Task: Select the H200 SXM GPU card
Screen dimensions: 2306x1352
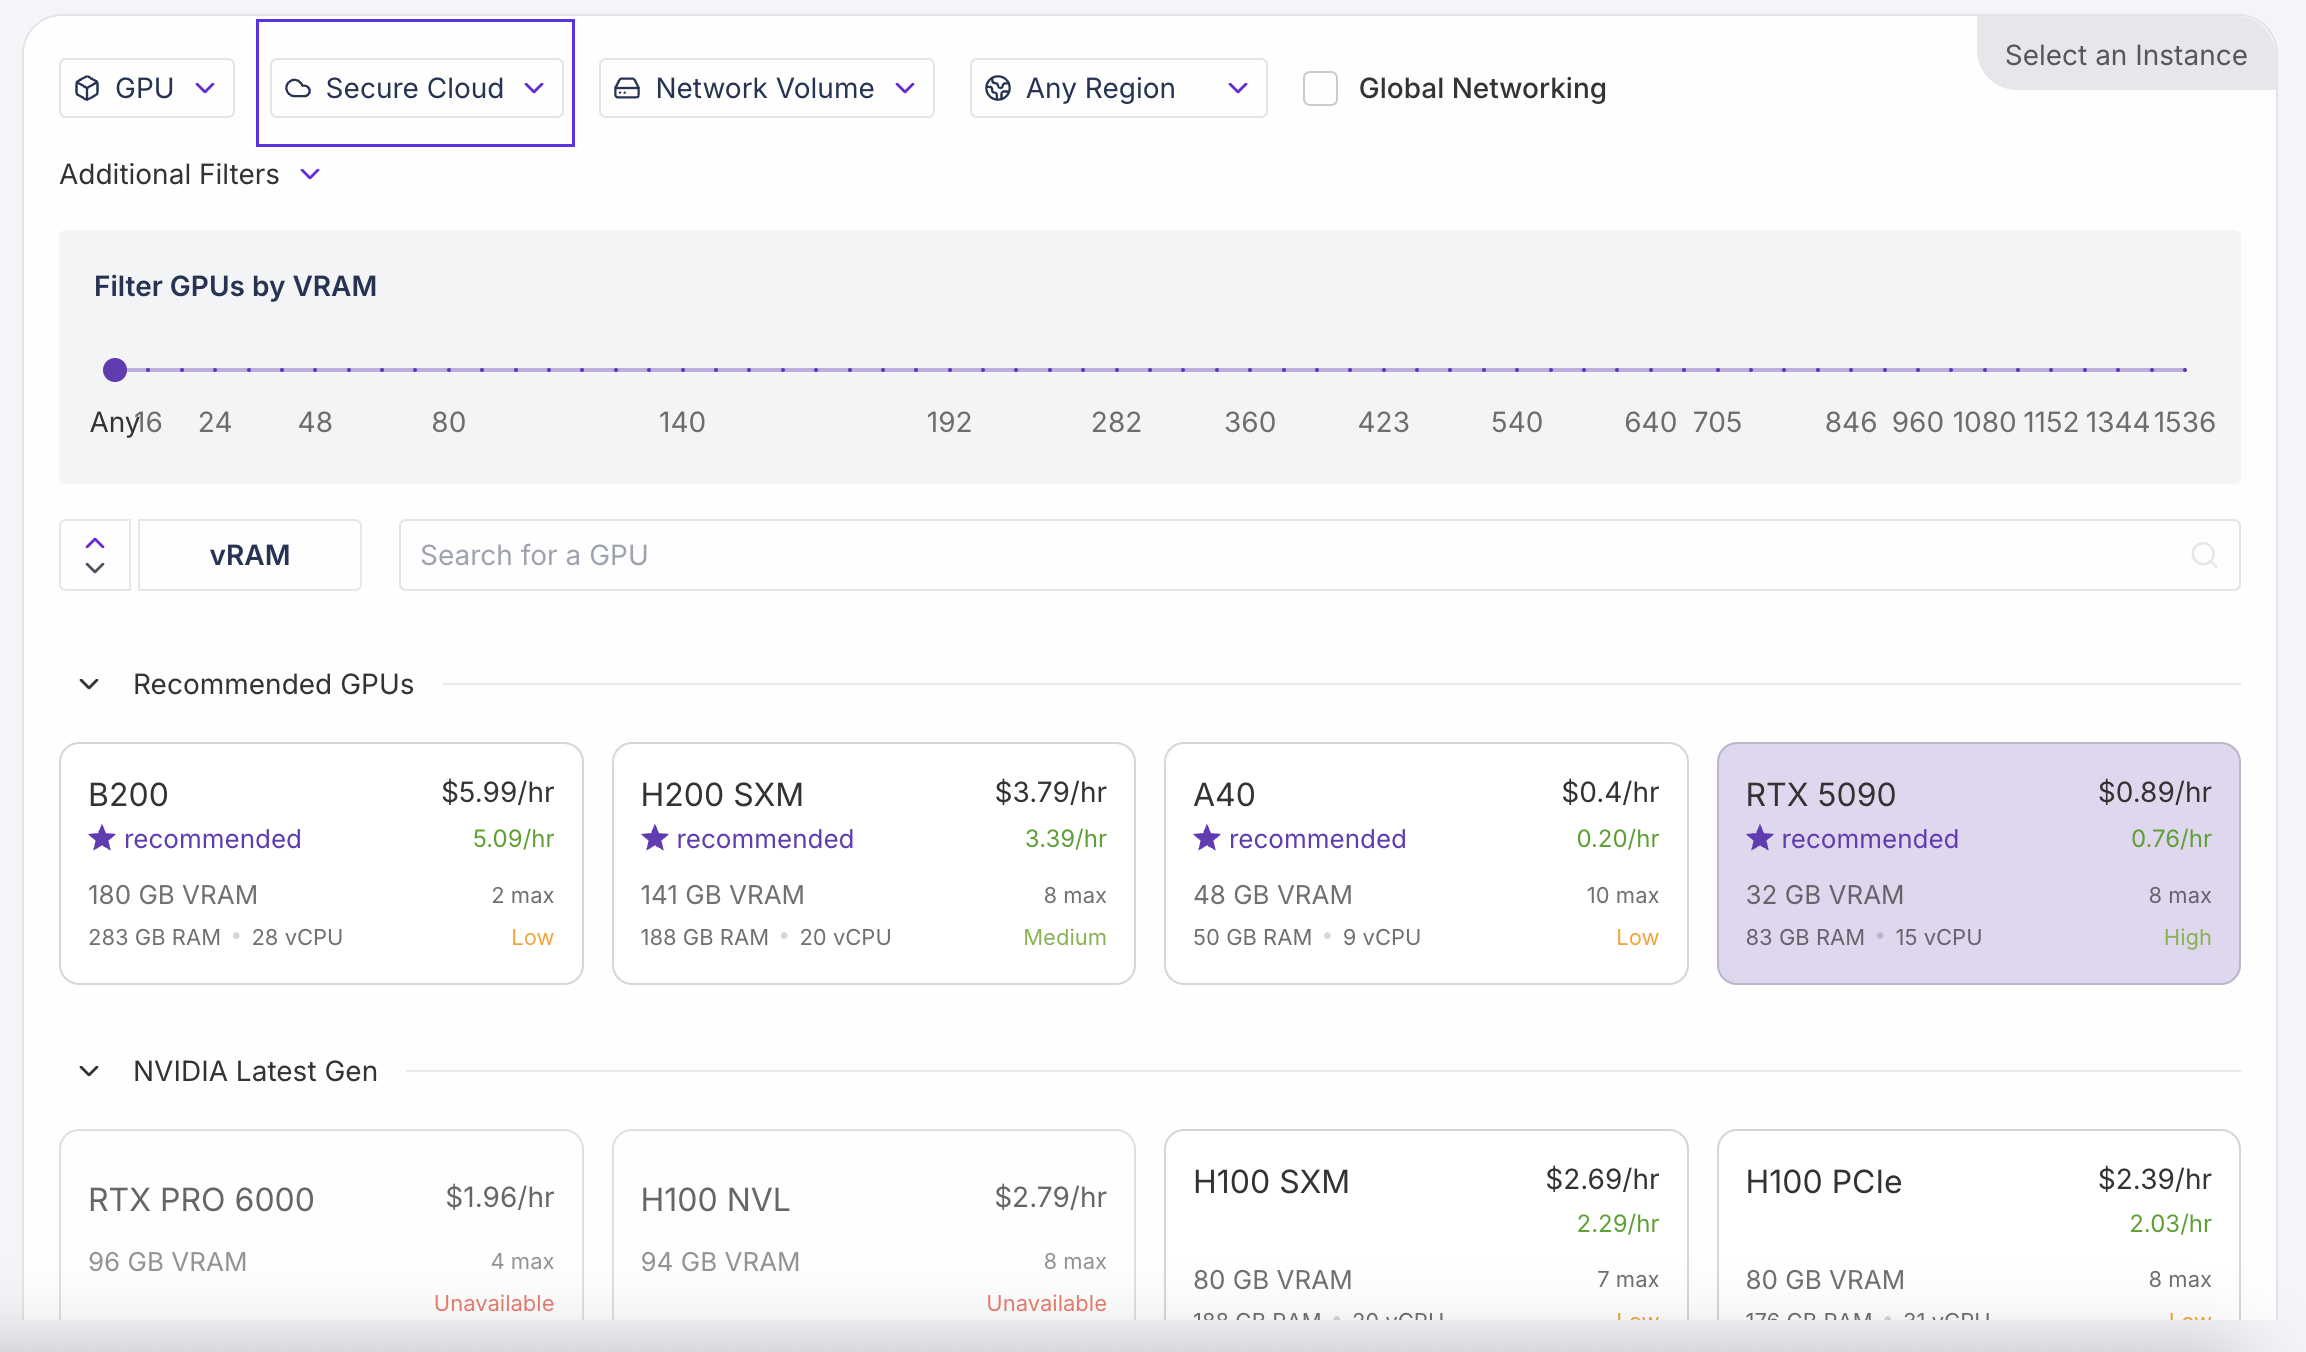Action: coord(873,863)
